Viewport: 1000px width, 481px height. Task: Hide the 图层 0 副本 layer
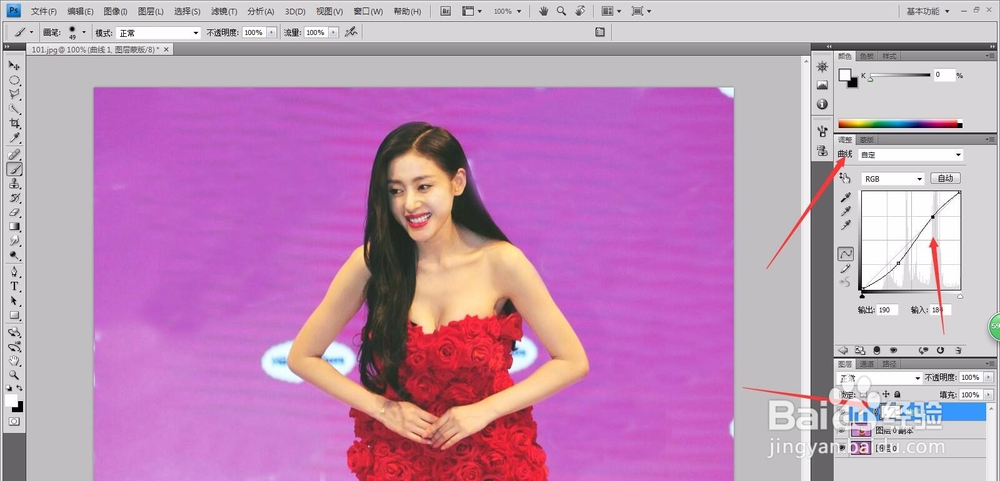tap(842, 431)
